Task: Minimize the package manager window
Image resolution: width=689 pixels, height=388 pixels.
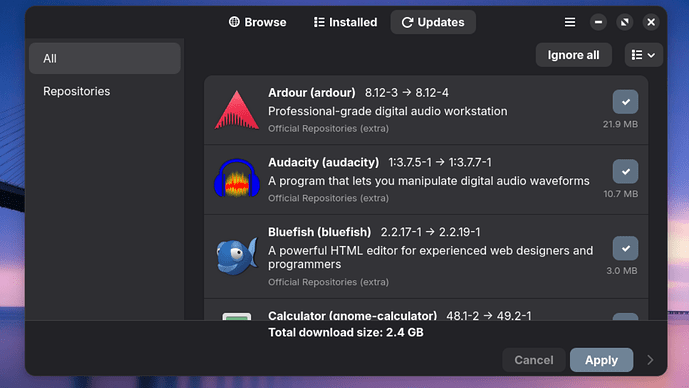Action: click(x=598, y=22)
